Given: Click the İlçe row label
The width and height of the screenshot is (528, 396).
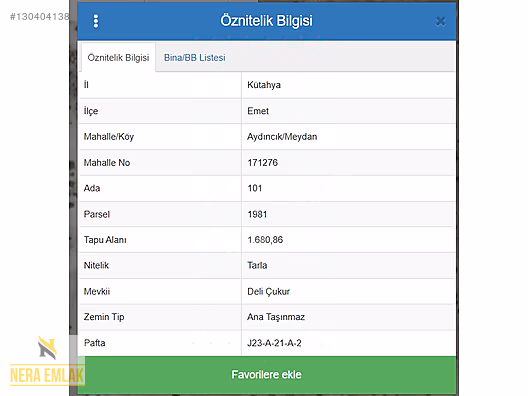Looking at the screenshot, I should tap(91, 111).
